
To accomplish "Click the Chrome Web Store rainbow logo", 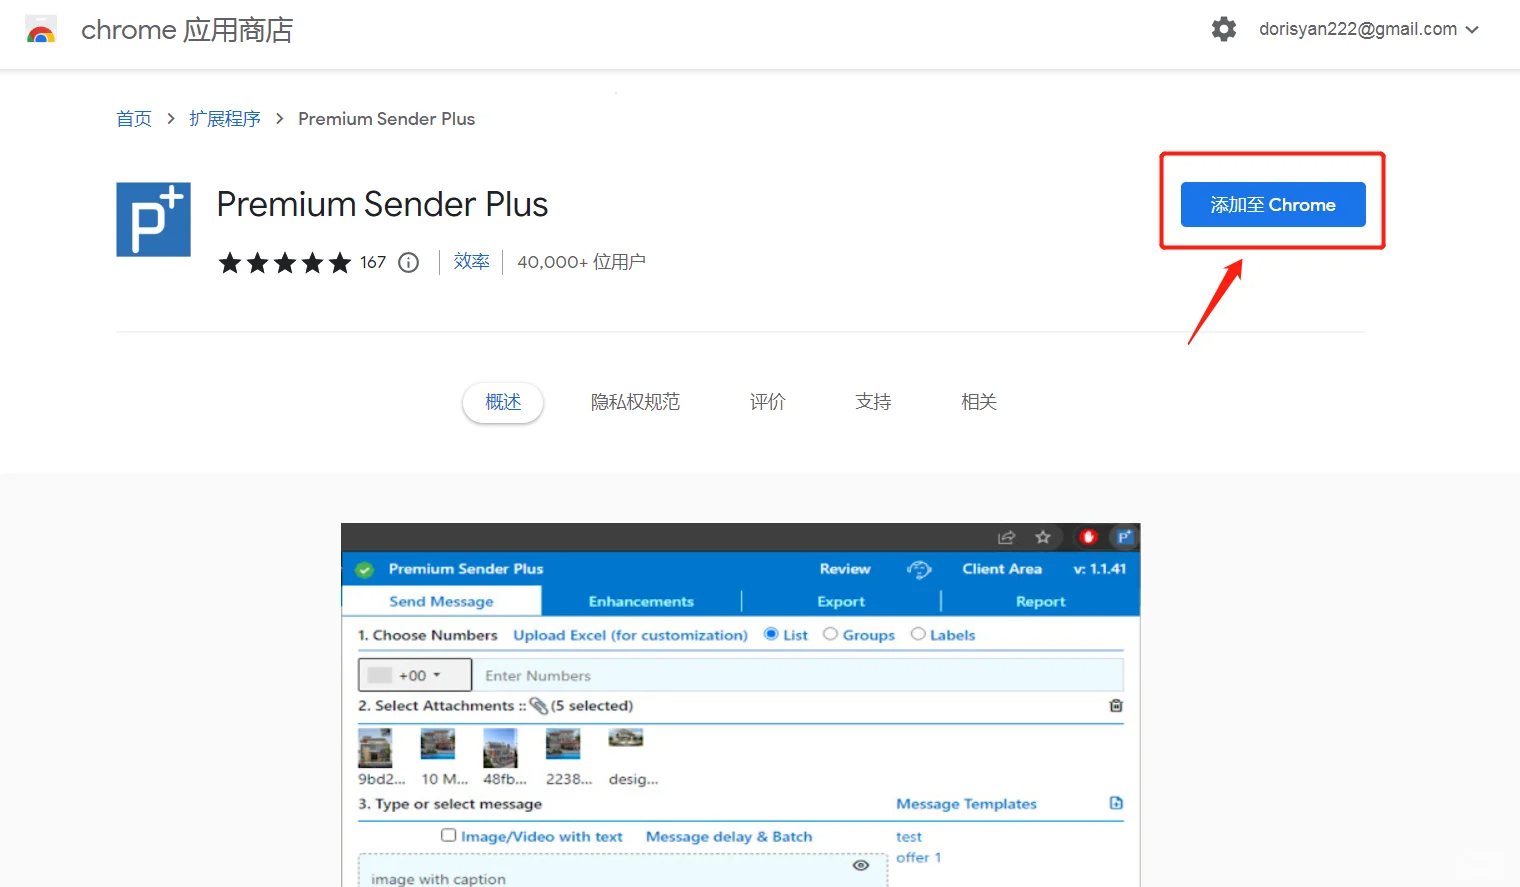I will [41, 31].
